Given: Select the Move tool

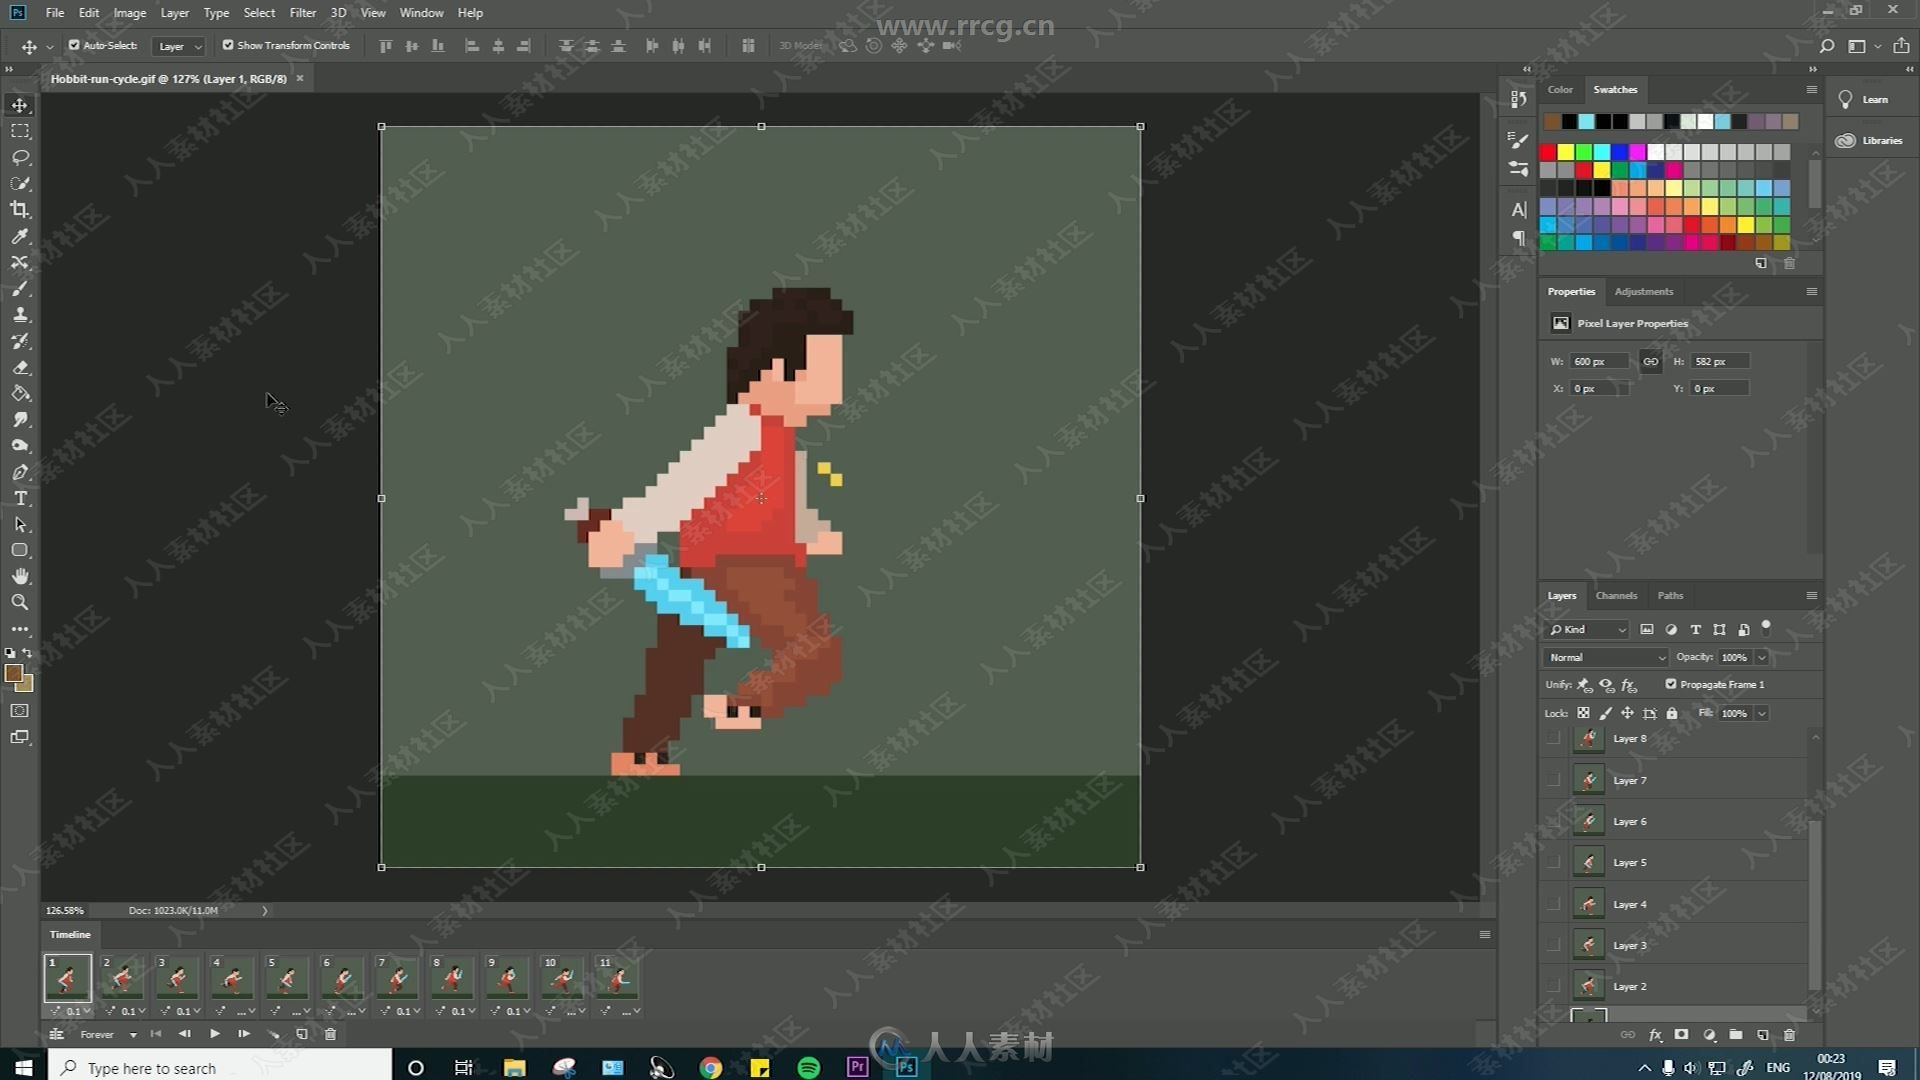Looking at the screenshot, I should click(x=20, y=105).
